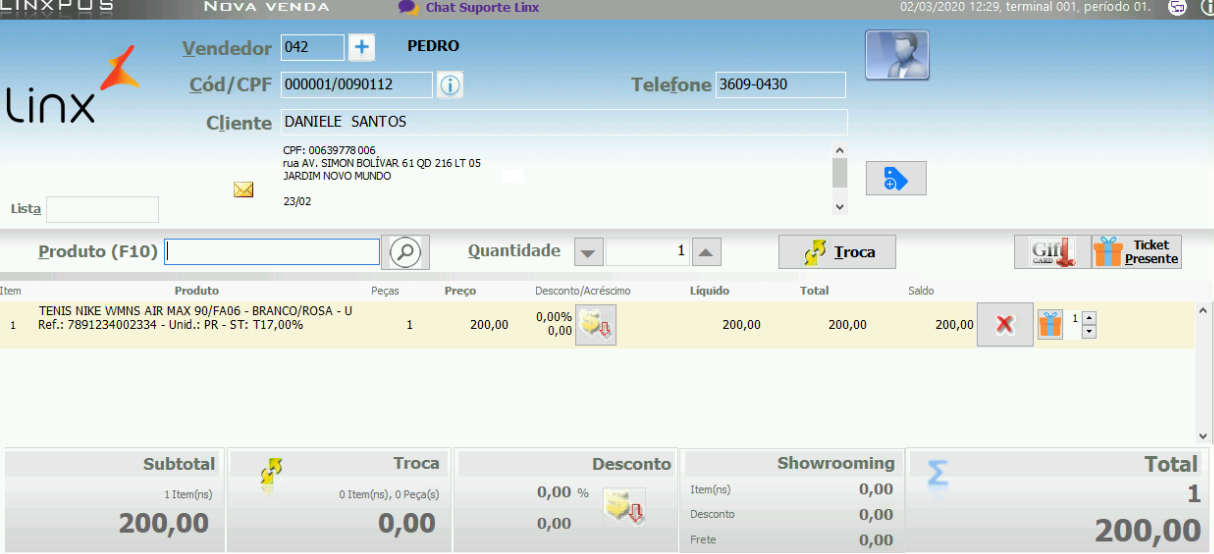Click the Produto column header
Screen dimensions: 1214x554
[x=196, y=291]
